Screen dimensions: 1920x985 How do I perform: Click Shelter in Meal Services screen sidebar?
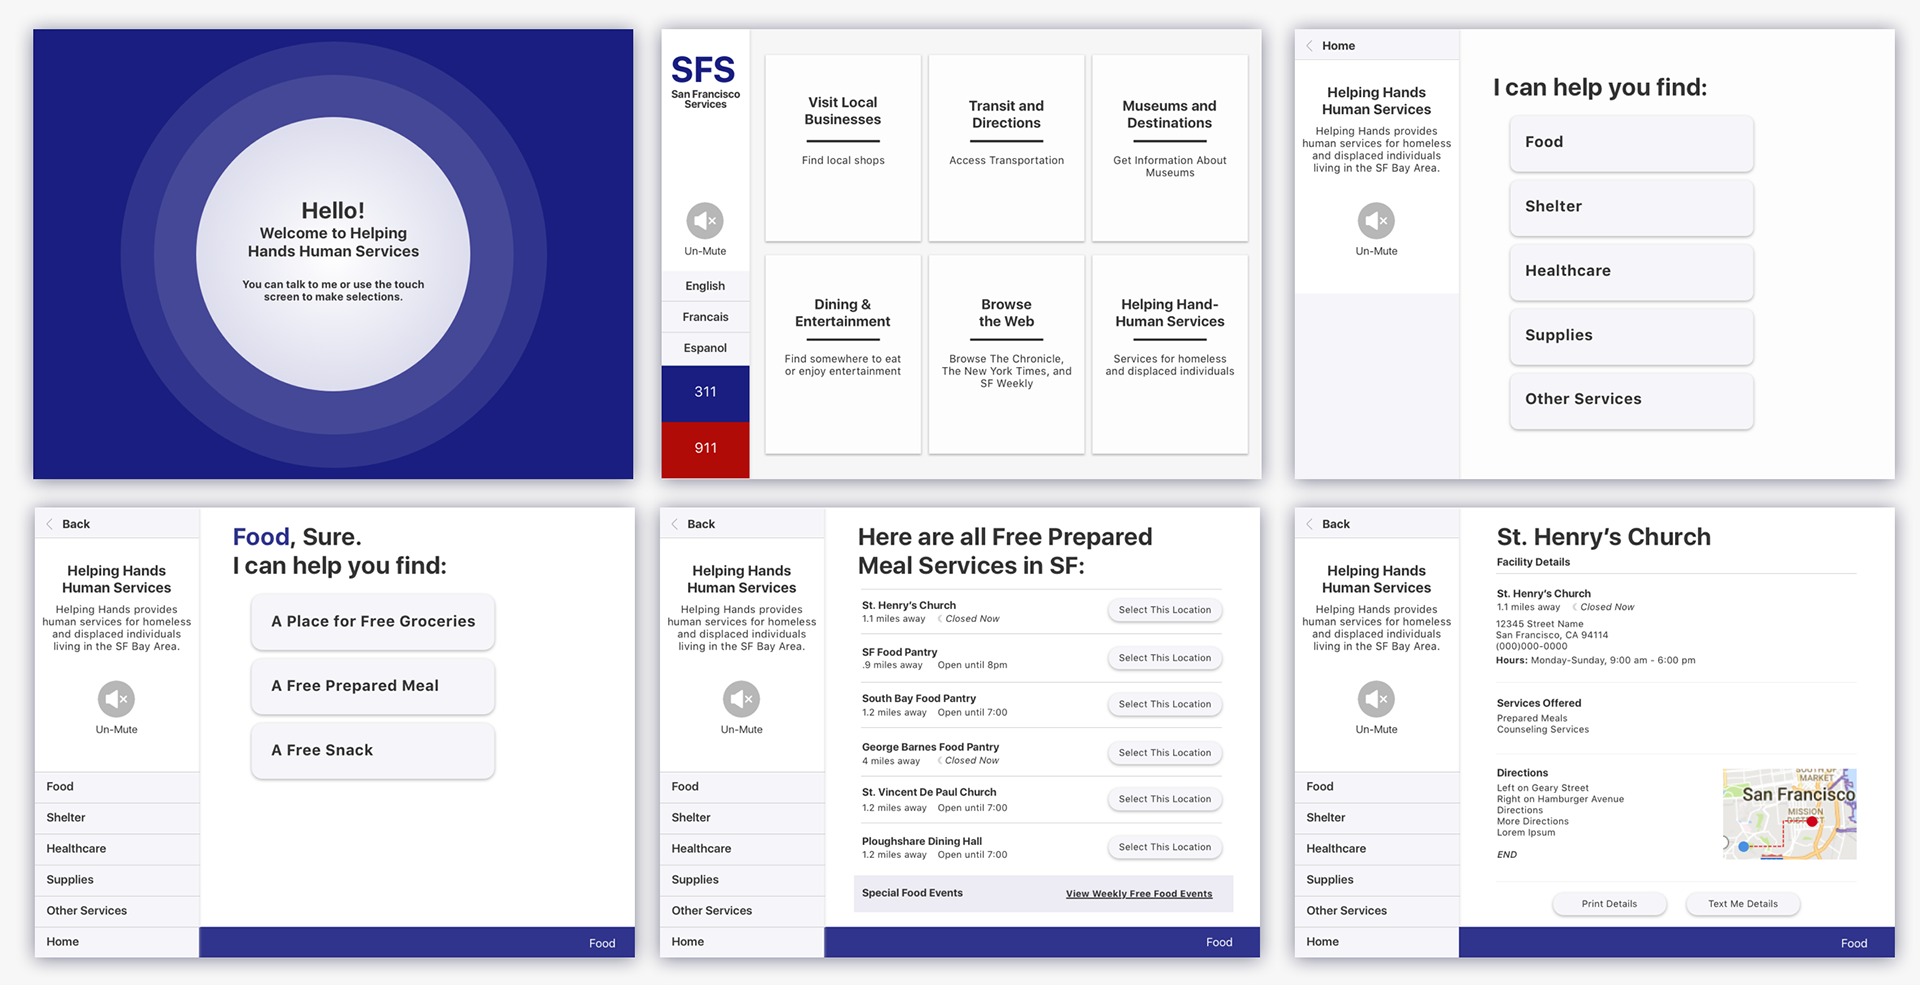[742, 818]
